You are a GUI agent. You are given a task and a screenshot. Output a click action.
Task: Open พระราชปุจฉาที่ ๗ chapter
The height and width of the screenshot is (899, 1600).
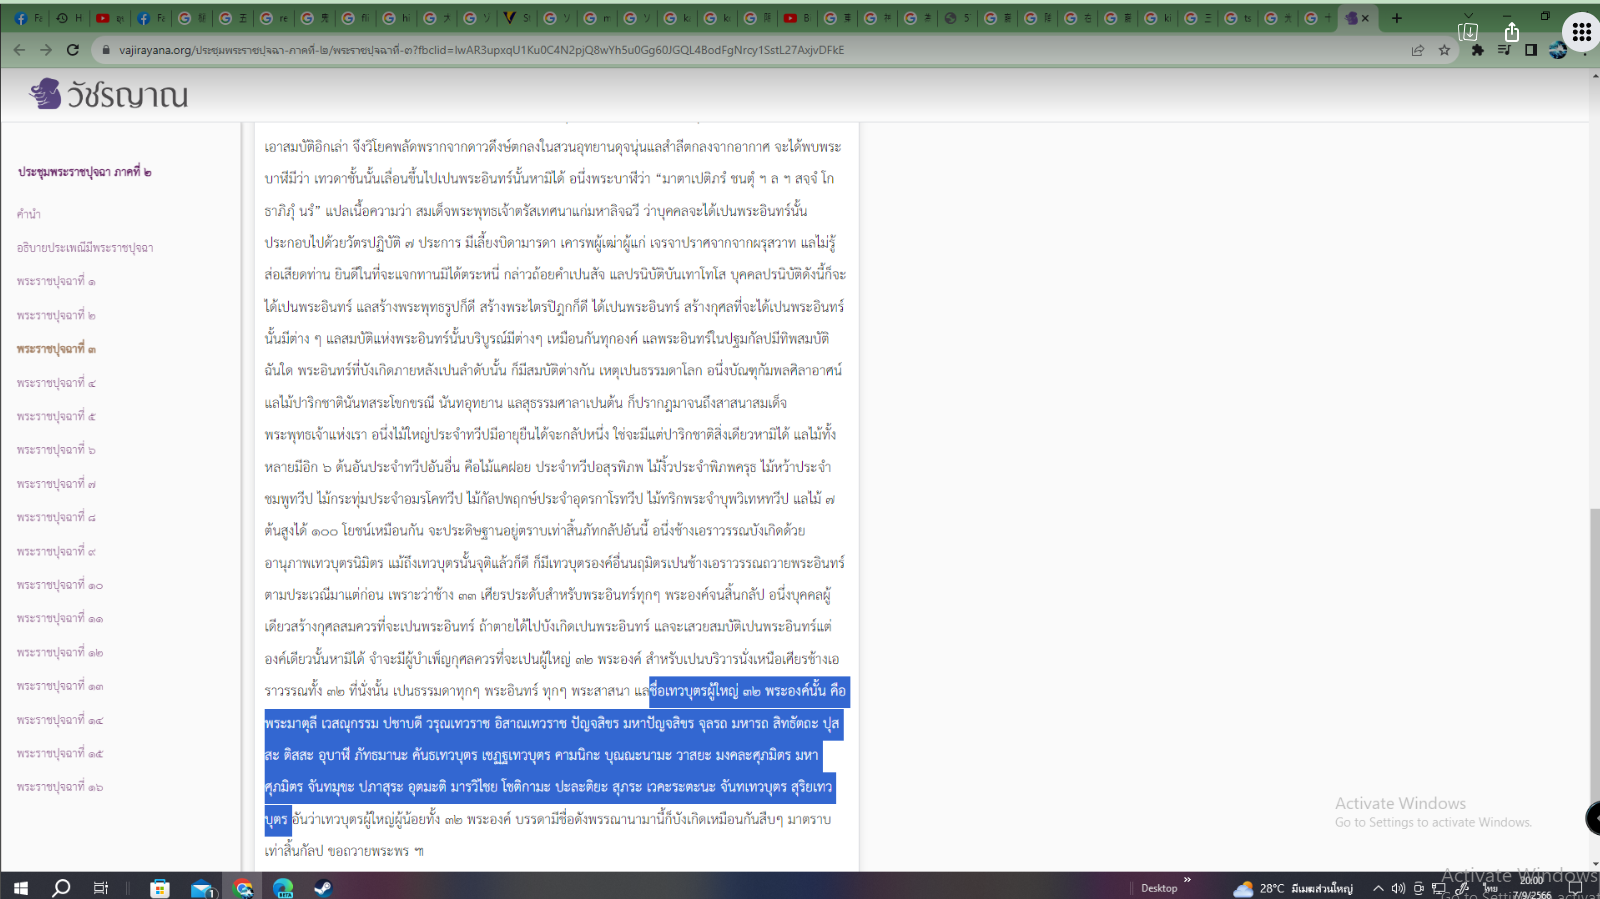56,483
